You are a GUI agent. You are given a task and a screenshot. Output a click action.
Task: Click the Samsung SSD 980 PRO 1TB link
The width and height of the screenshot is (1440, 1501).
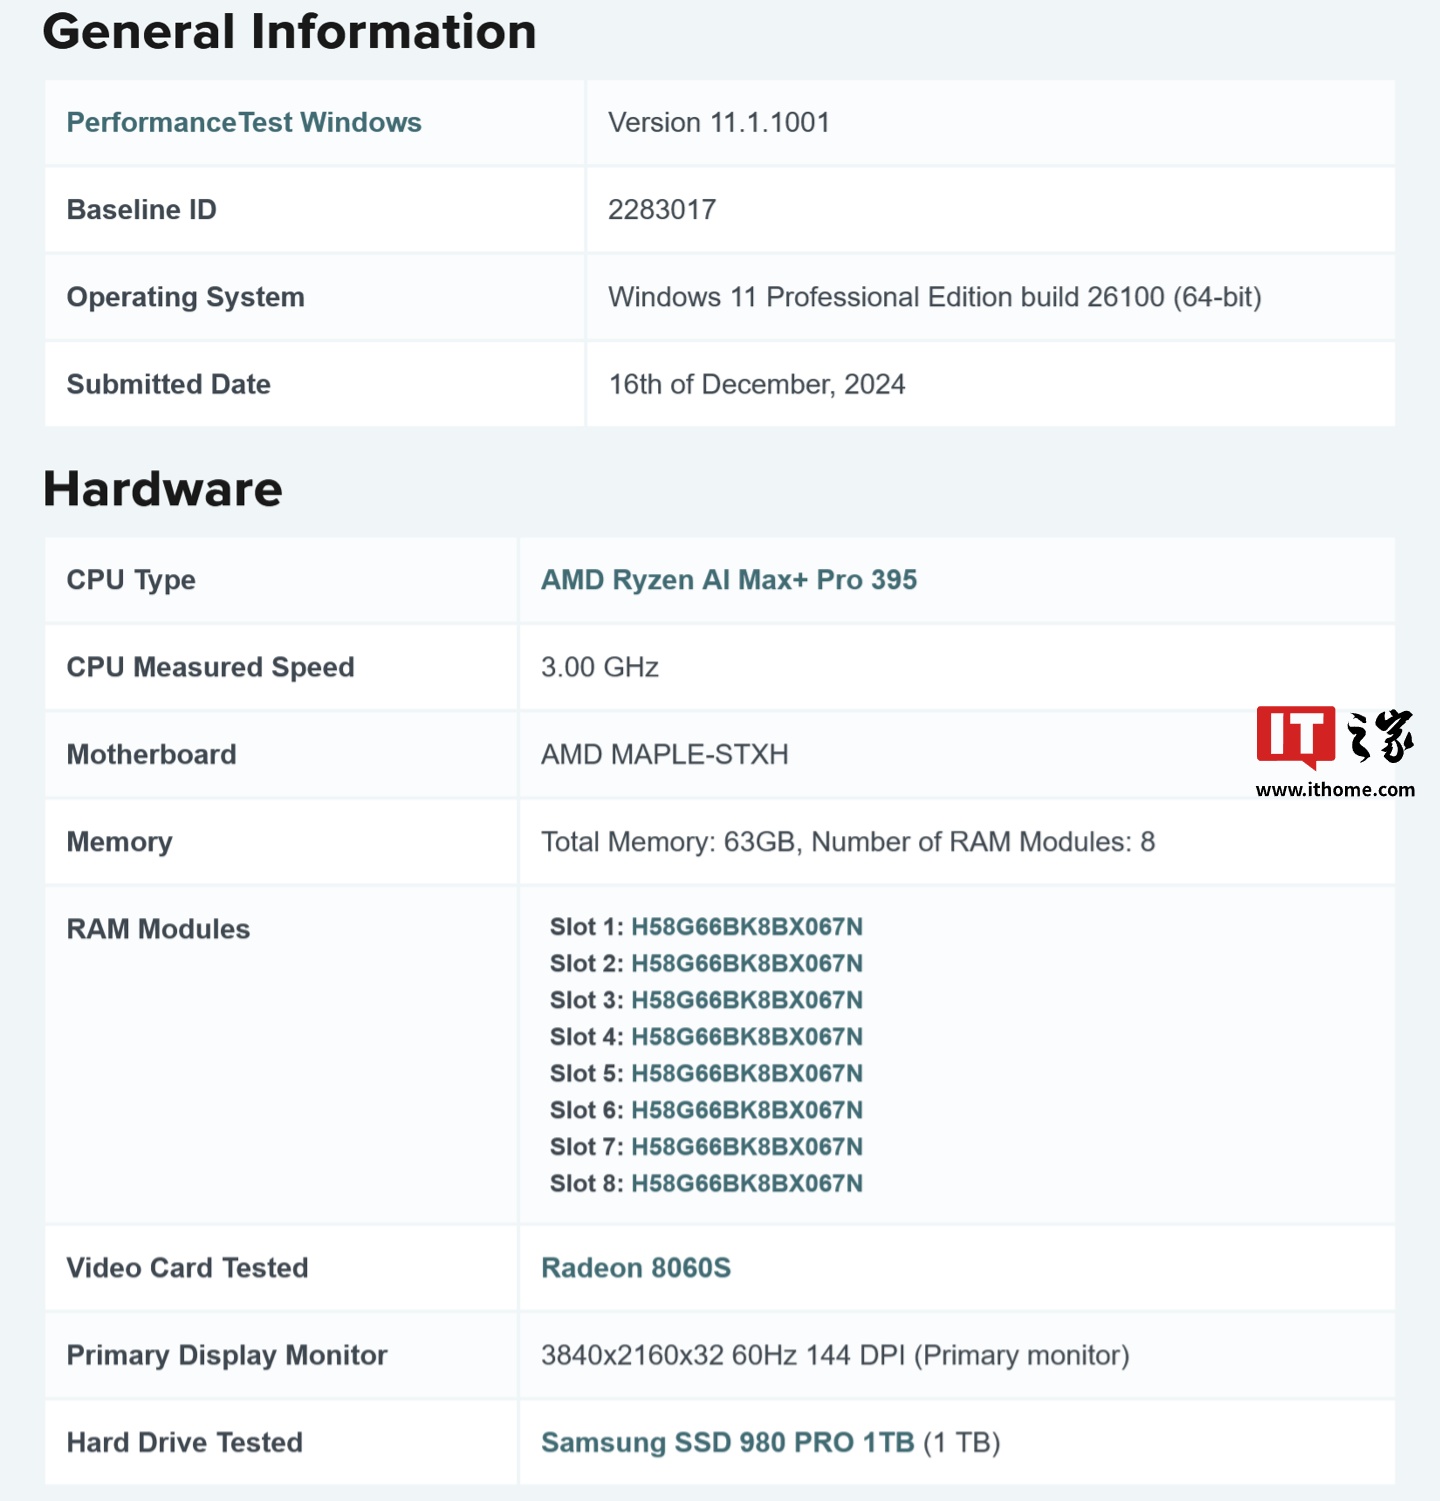pos(728,1442)
